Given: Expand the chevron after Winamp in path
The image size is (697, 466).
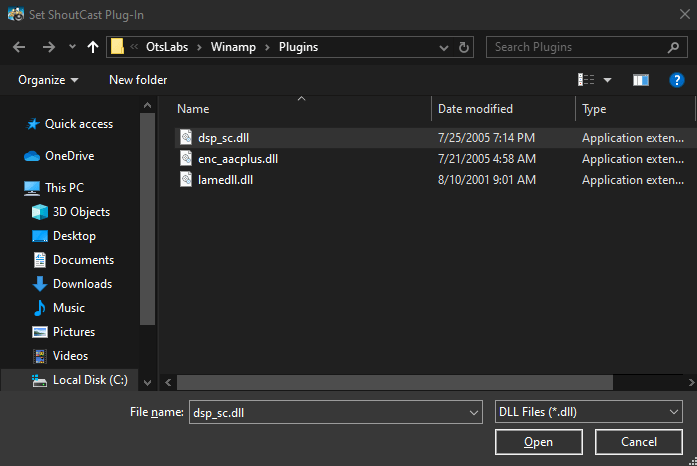Looking at the screenshot, I should coord(268,47).
